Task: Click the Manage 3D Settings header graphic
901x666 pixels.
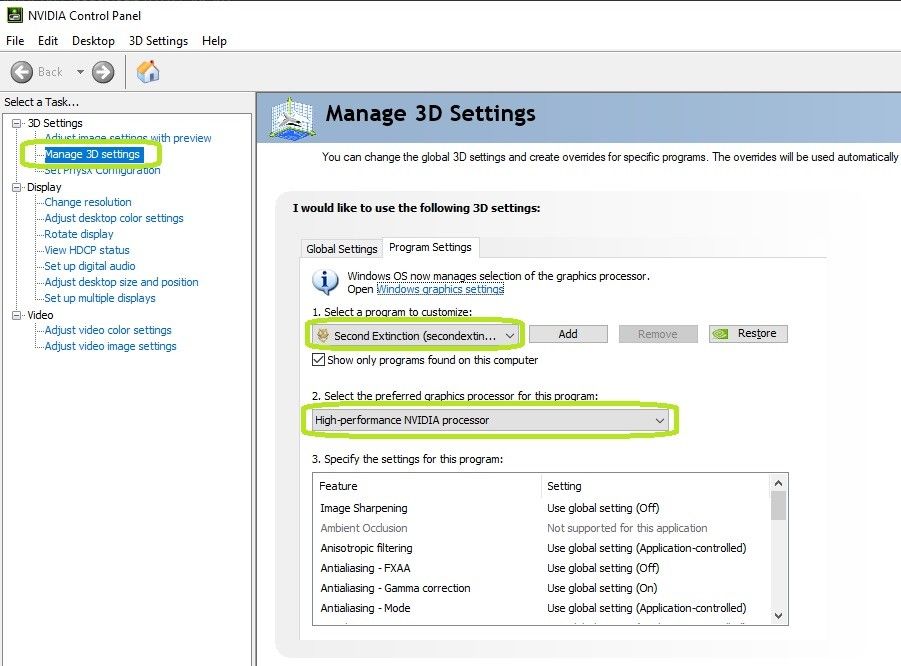Action: tap(292, 118)
